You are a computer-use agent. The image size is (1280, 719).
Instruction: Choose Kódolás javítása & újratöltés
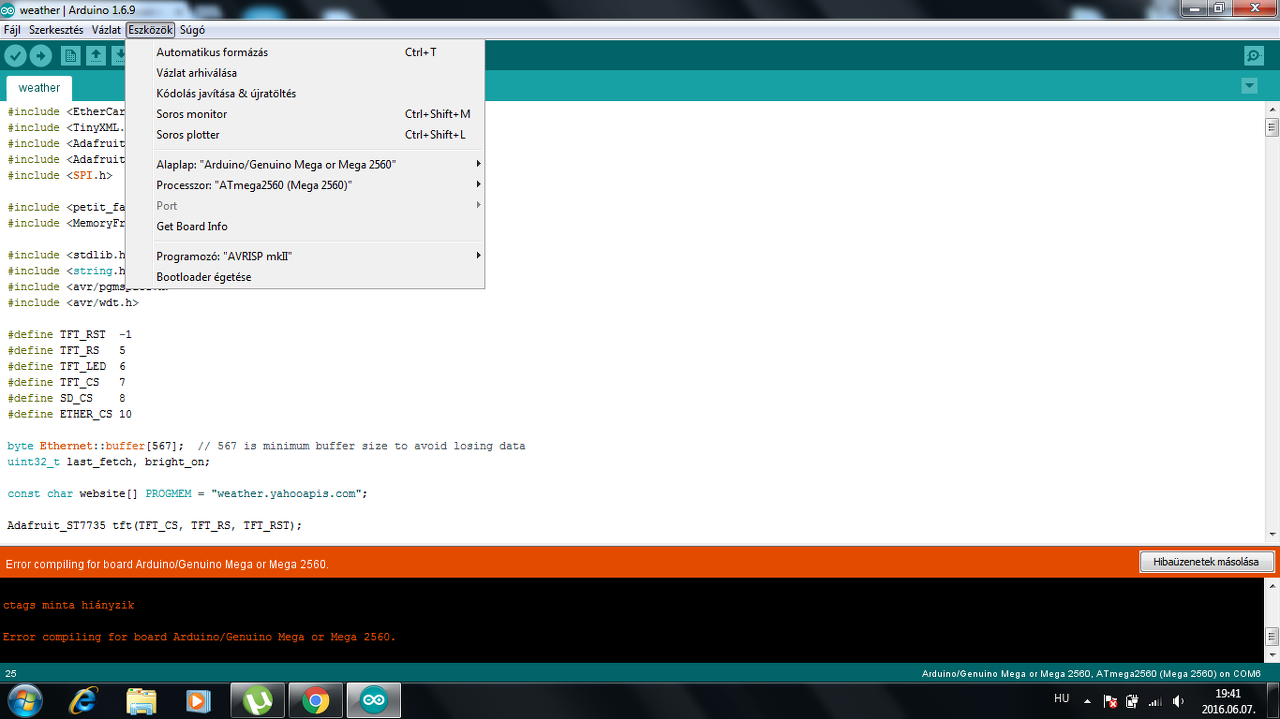(x=305, y=93)
